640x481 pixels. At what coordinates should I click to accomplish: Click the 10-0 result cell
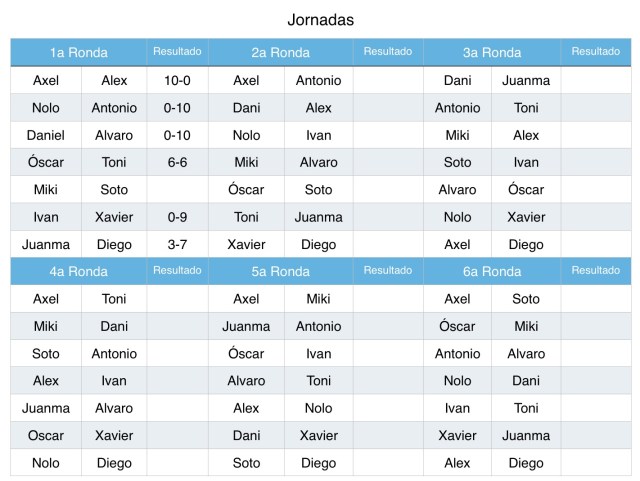(177, 80)
